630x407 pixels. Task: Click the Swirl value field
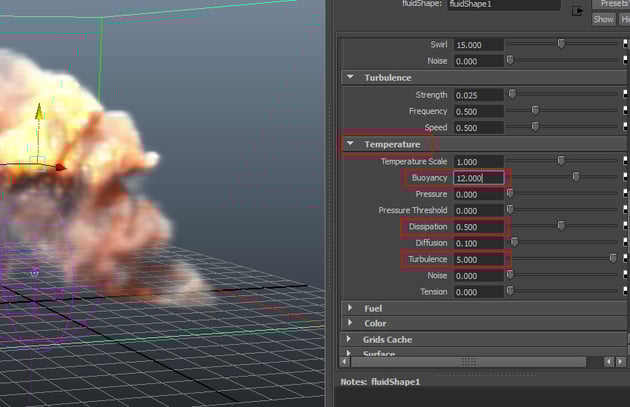point(479,45)
